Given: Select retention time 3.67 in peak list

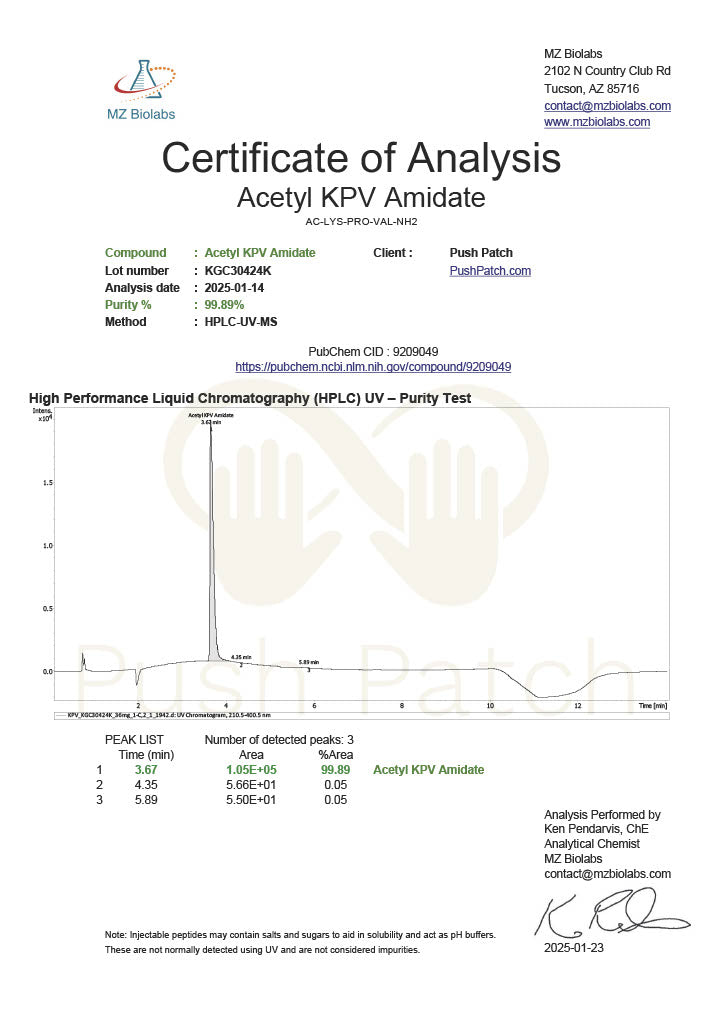Looking at the screenshot, I should (146, 770).
